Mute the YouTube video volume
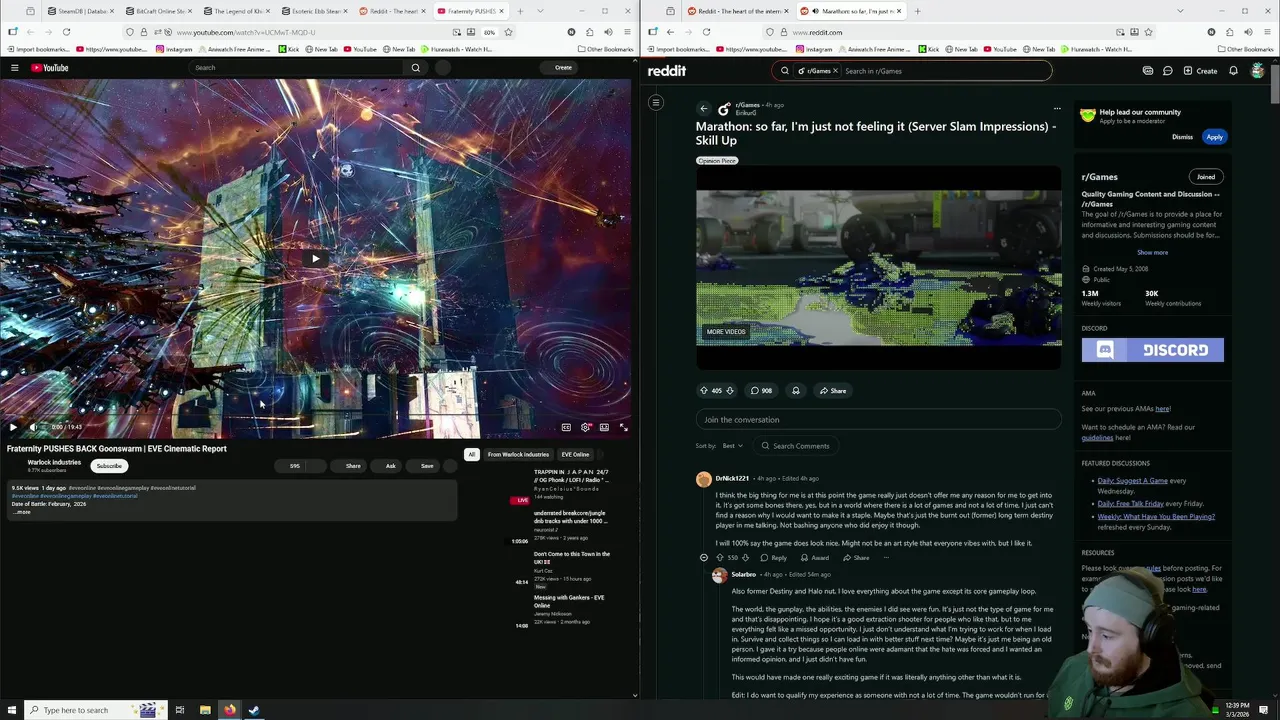The width and height of the screenshot is (1280, 720). [33, 427]
